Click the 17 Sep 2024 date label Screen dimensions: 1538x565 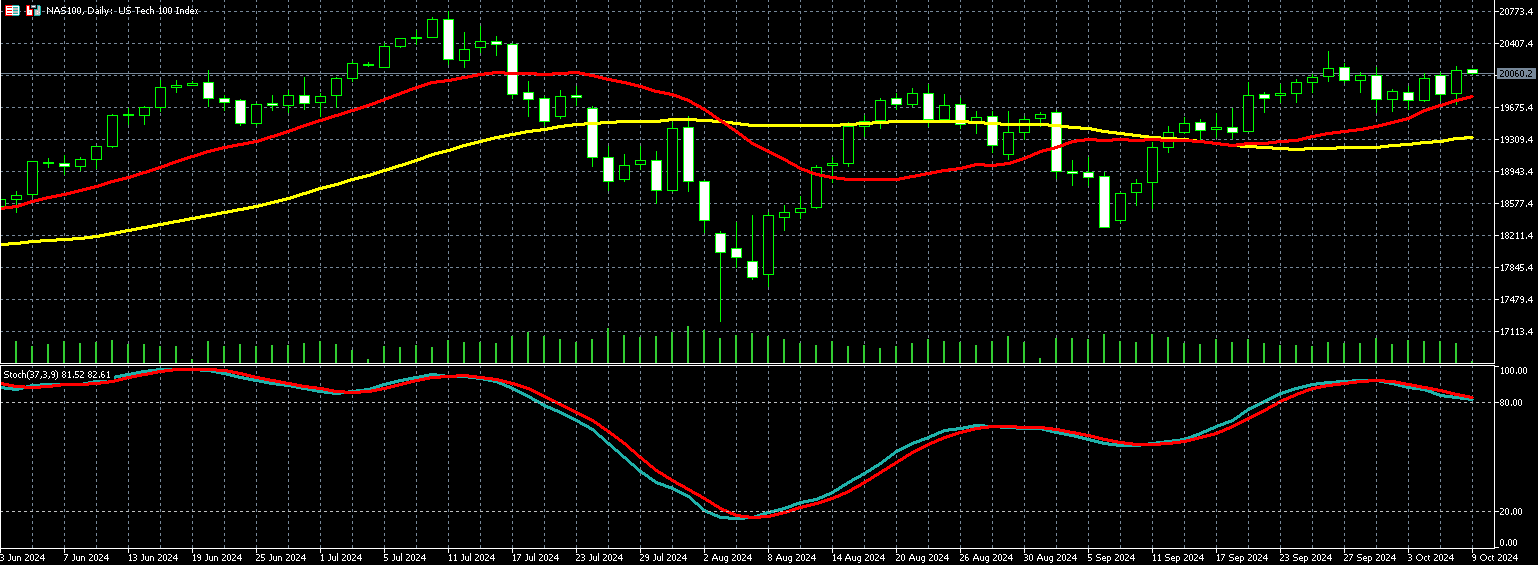[1241, 557]
